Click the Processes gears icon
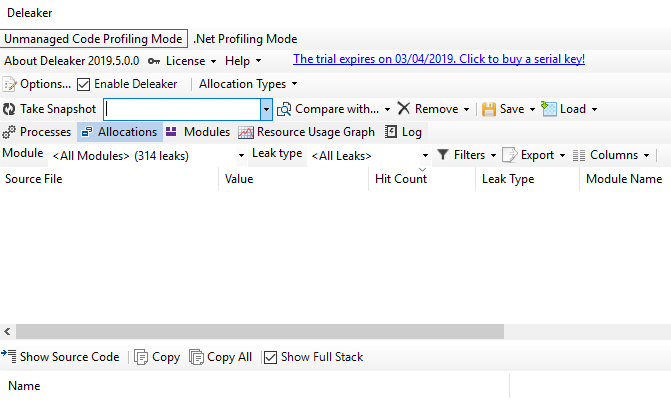The image size is (671, 405). pos(9,132)
